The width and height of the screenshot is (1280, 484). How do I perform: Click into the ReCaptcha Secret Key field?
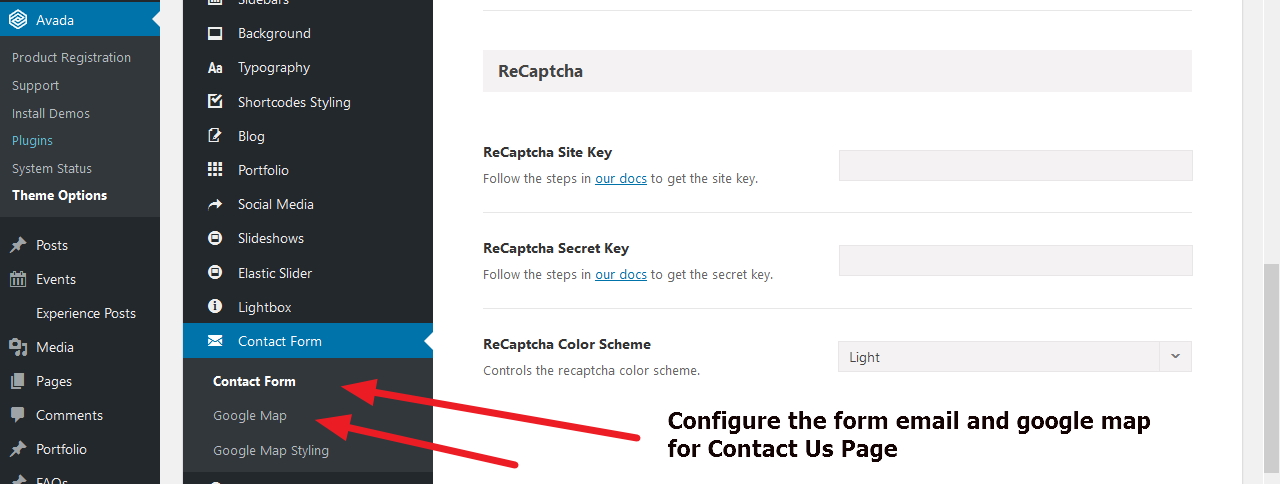click(x=1015, y=260)
